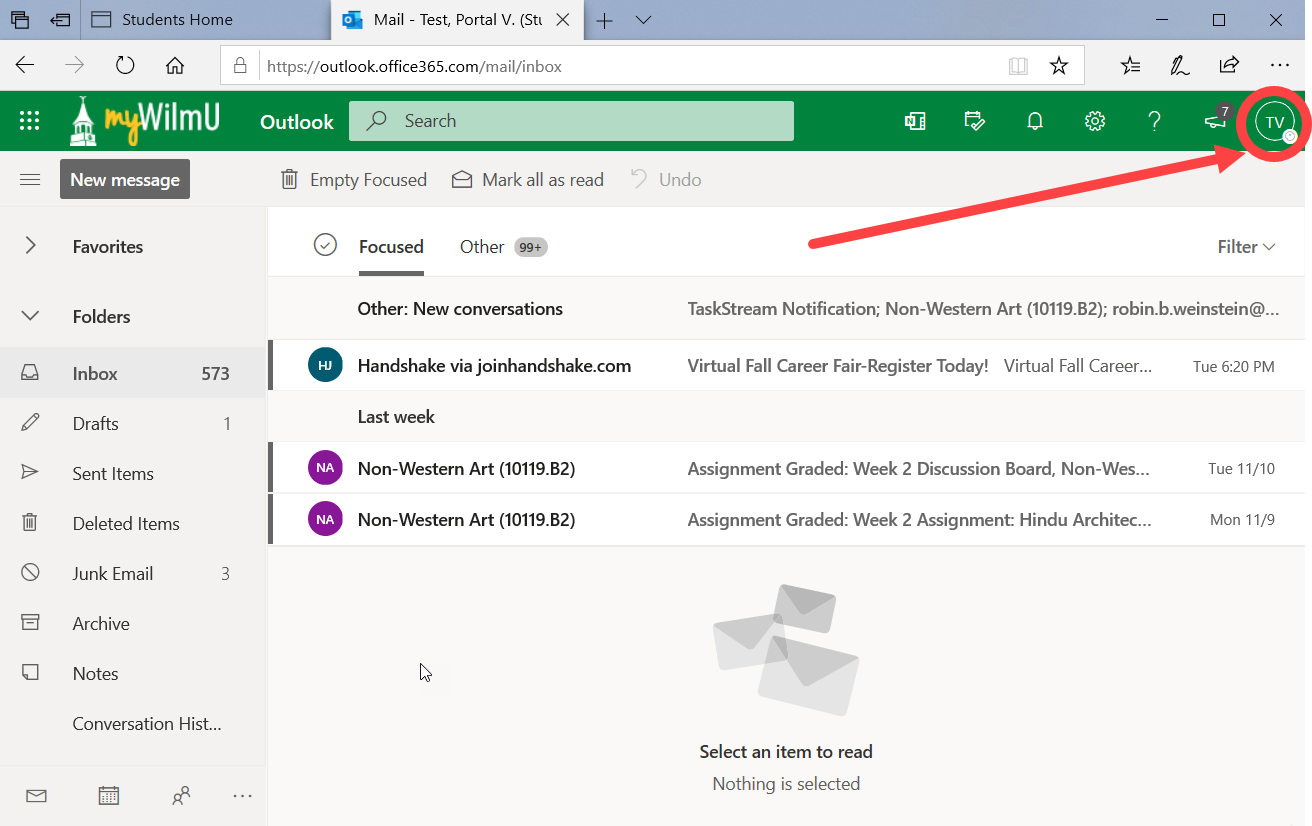Click the NA avatar on Tue 11/10 email

[x=325, y=468]
